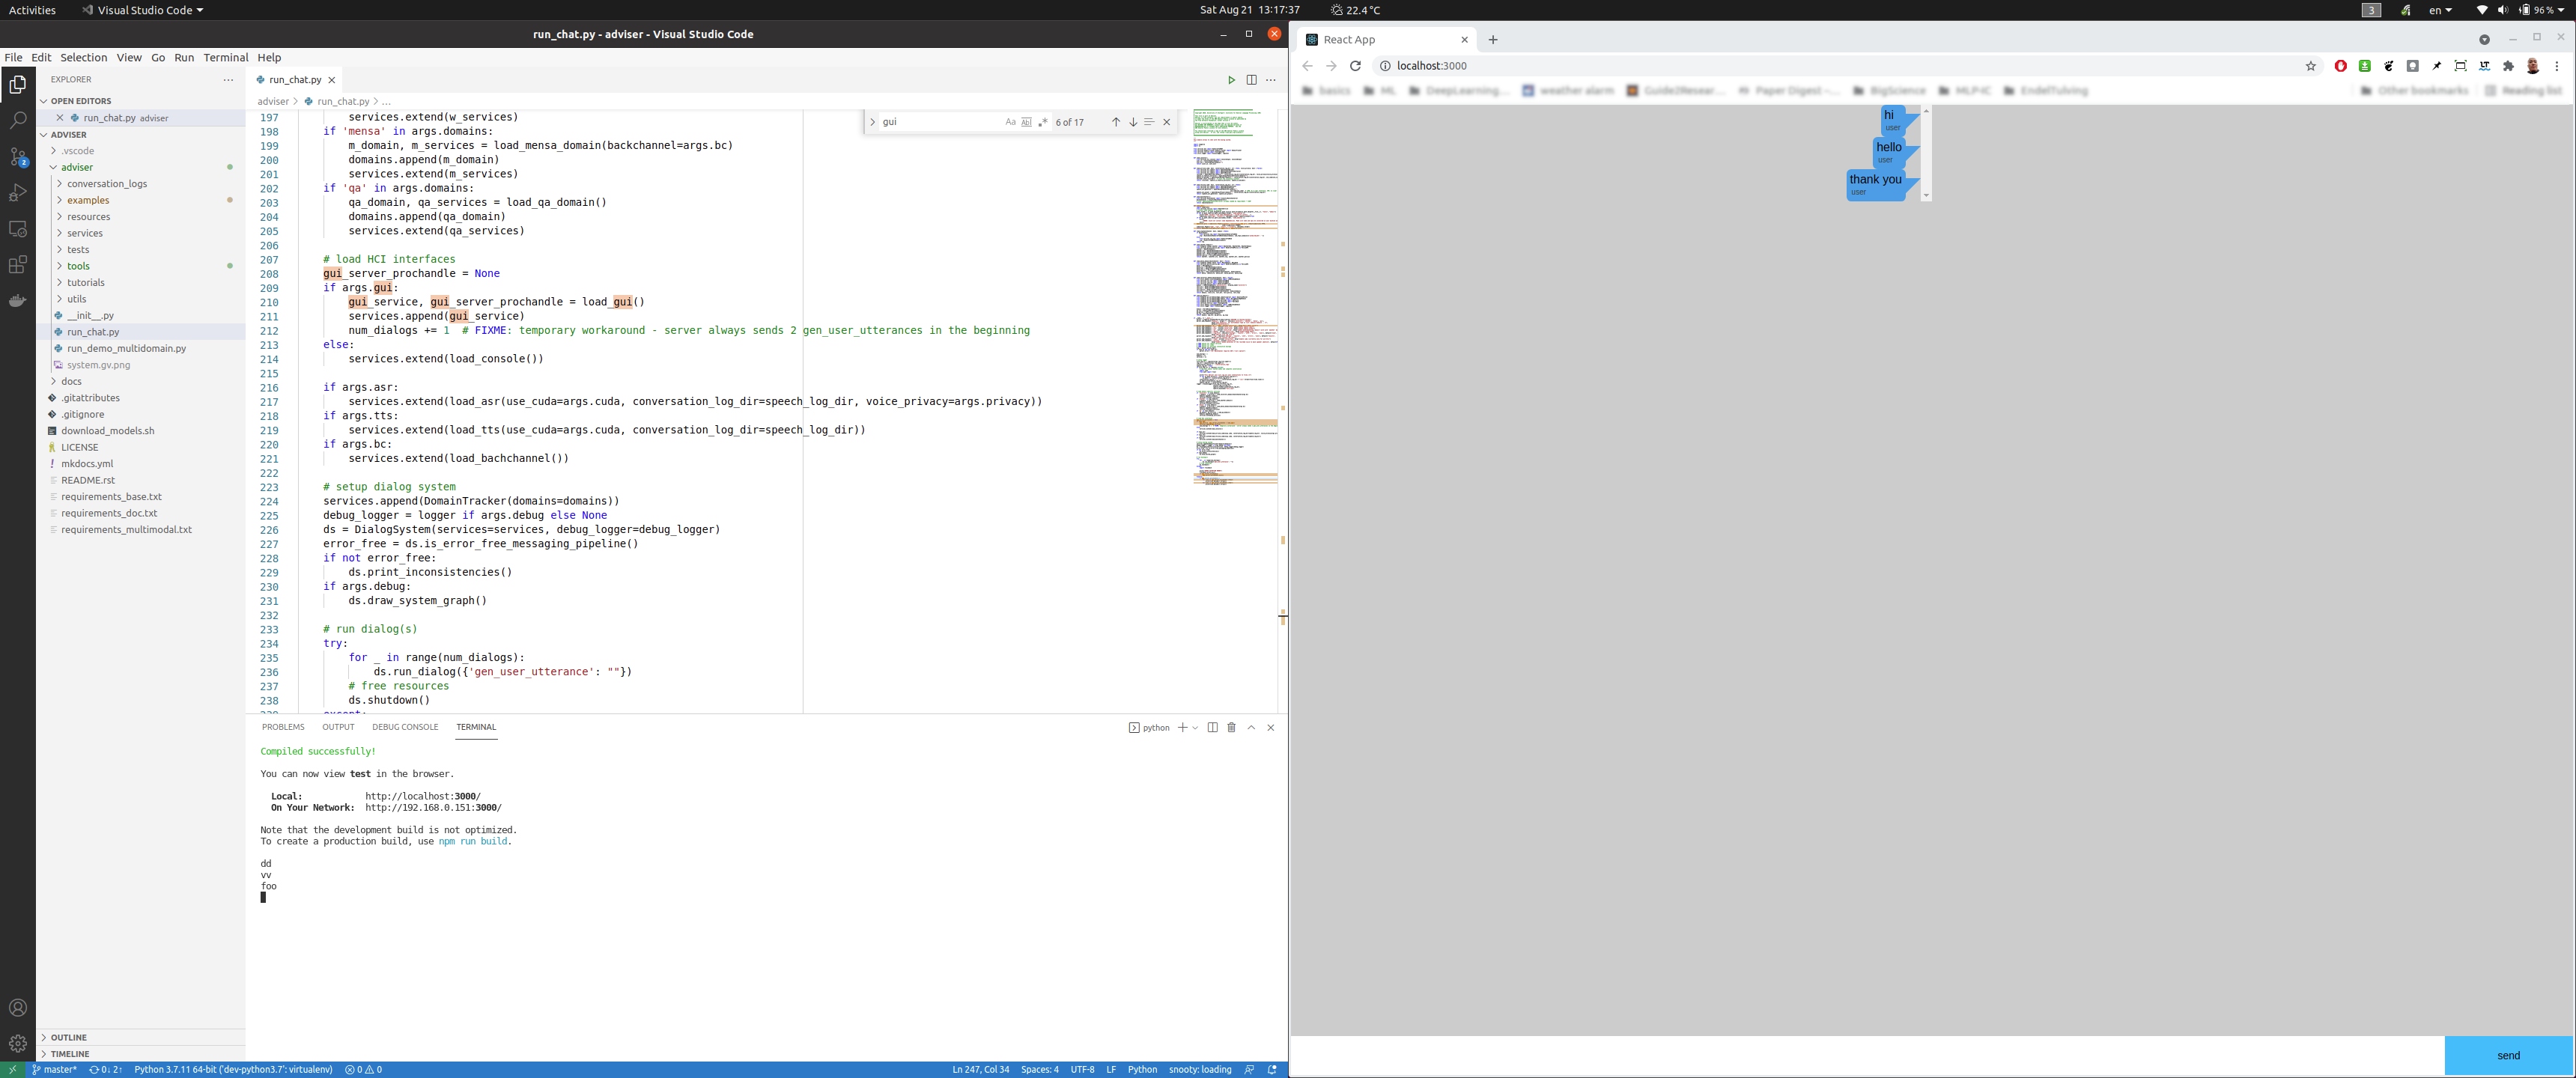The height and width of the screenshot is (1078, 2576).
Task: Open the Accounts menu in activity bar
Action: 18,1008
